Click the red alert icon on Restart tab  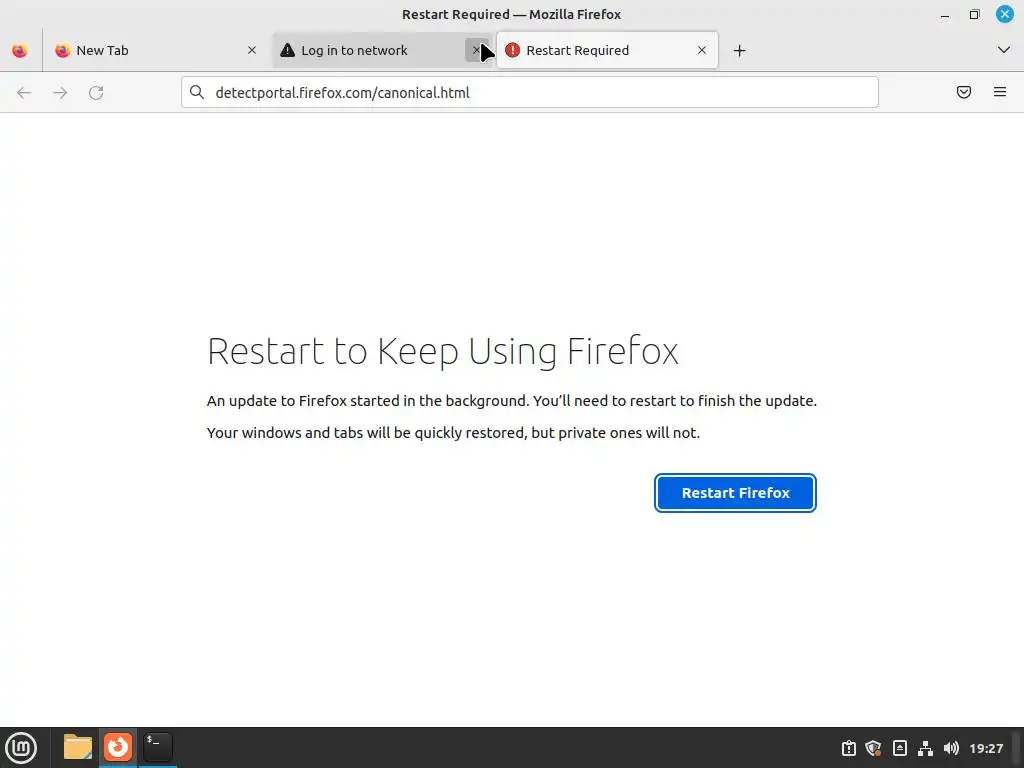pyautogui.click(x=513, y=50)
